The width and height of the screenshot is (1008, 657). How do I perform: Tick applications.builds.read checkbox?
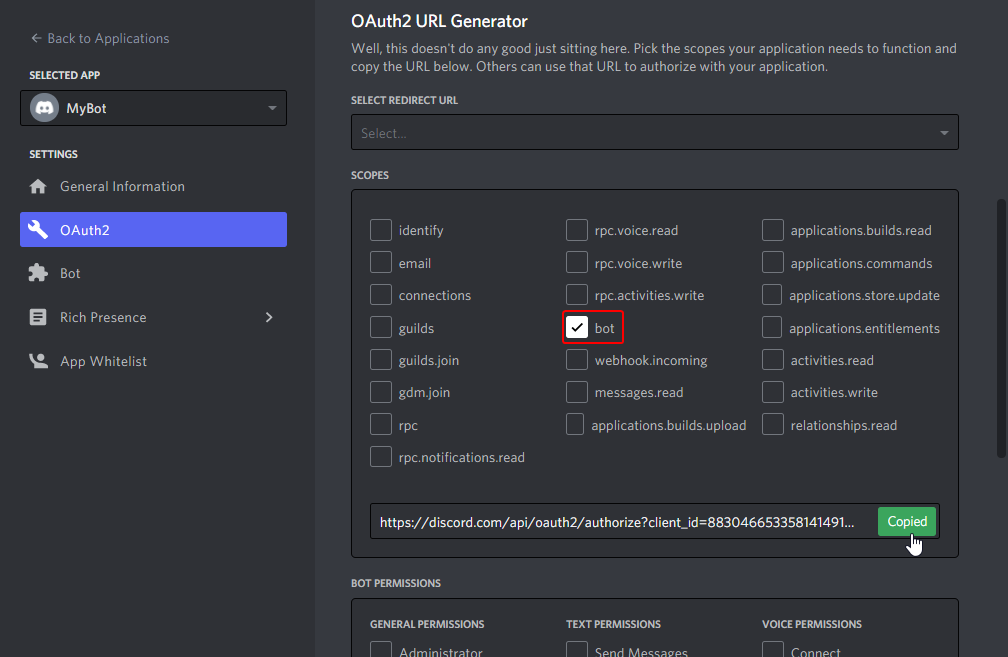pos(773,230)
